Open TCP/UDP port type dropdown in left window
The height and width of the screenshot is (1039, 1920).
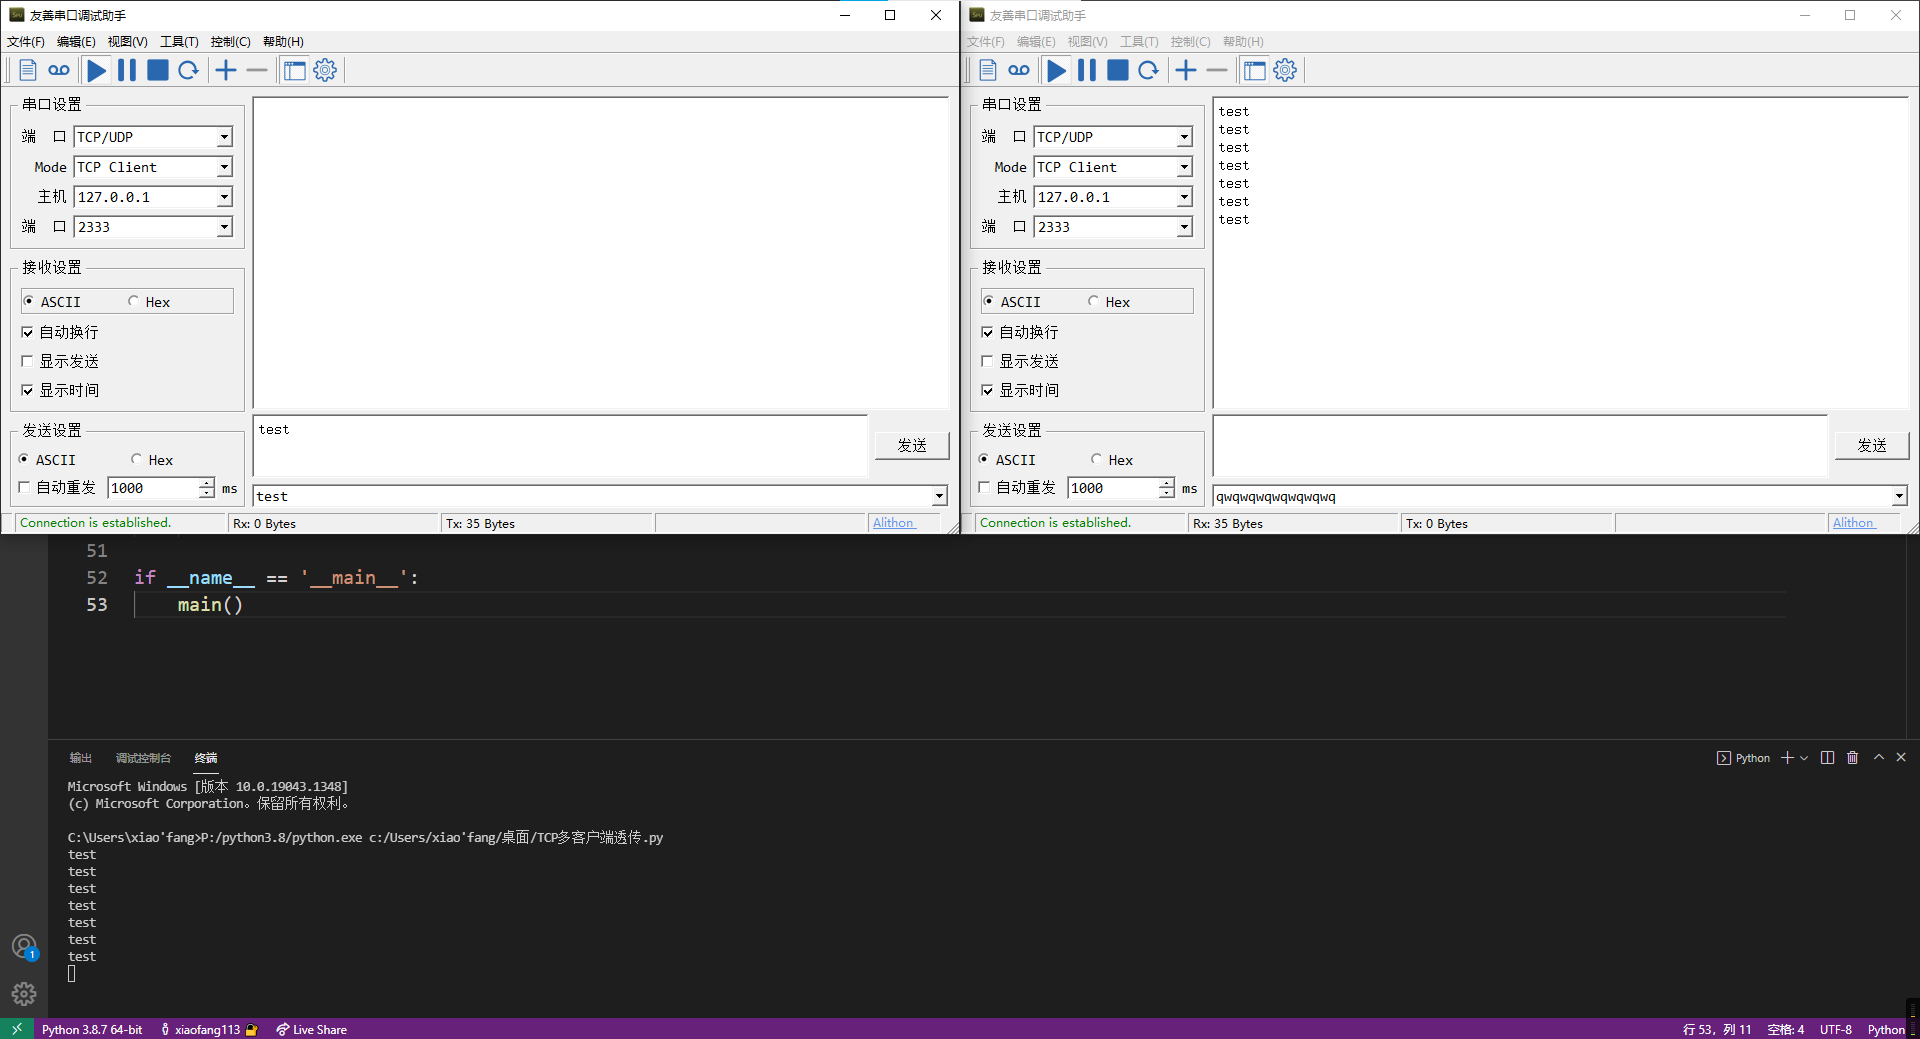point(224,137)
